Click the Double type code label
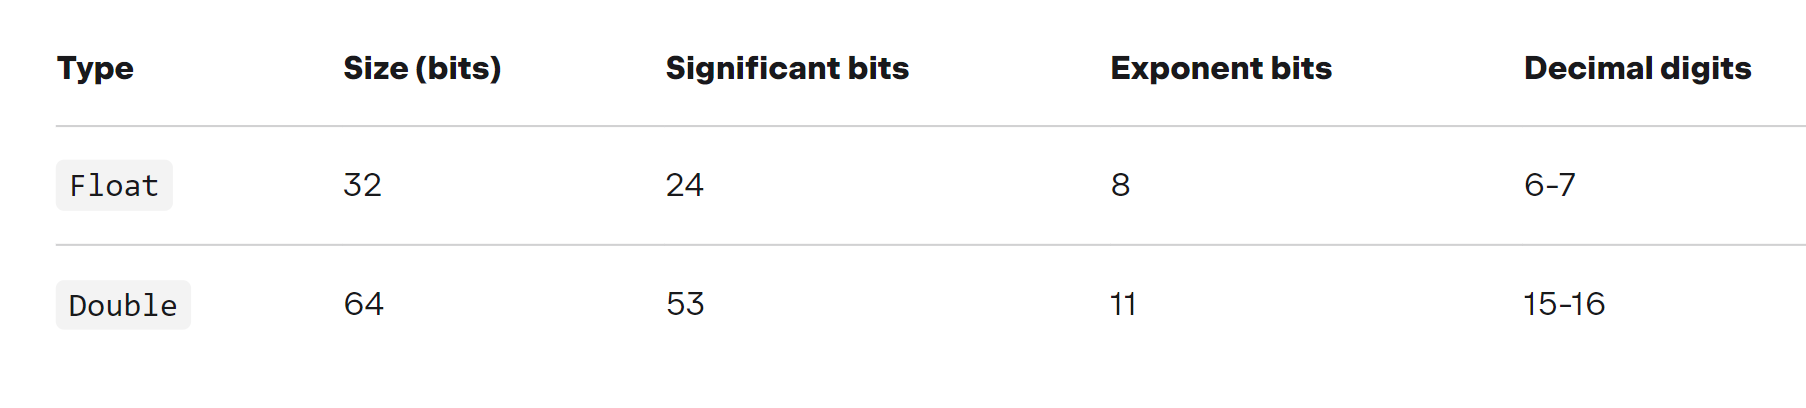 [x=123, y=305]
